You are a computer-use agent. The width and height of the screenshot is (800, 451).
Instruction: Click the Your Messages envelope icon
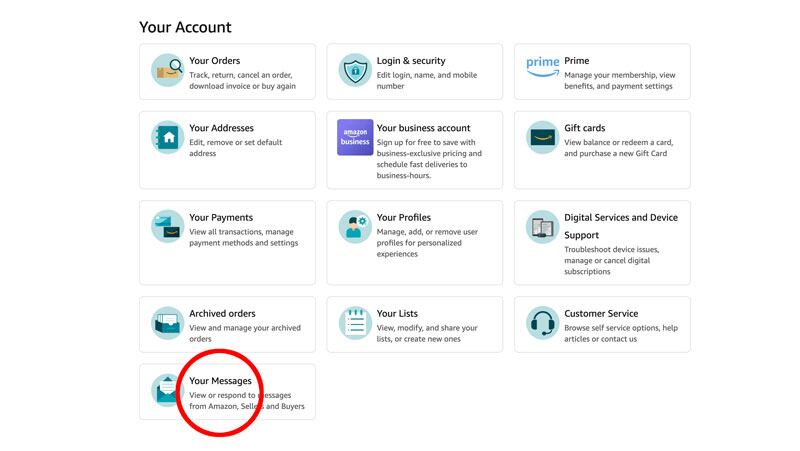(165, 390)
